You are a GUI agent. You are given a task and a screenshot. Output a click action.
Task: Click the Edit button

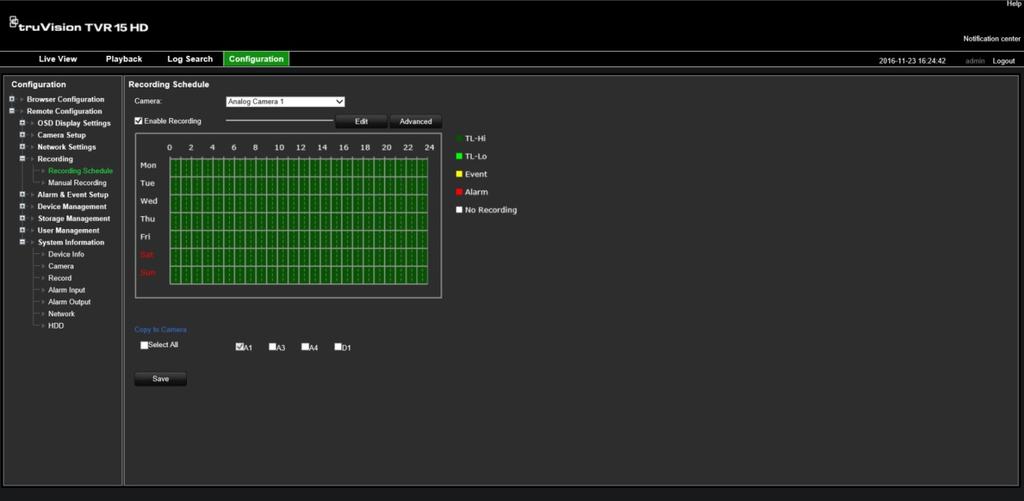[x=361, y=121]
